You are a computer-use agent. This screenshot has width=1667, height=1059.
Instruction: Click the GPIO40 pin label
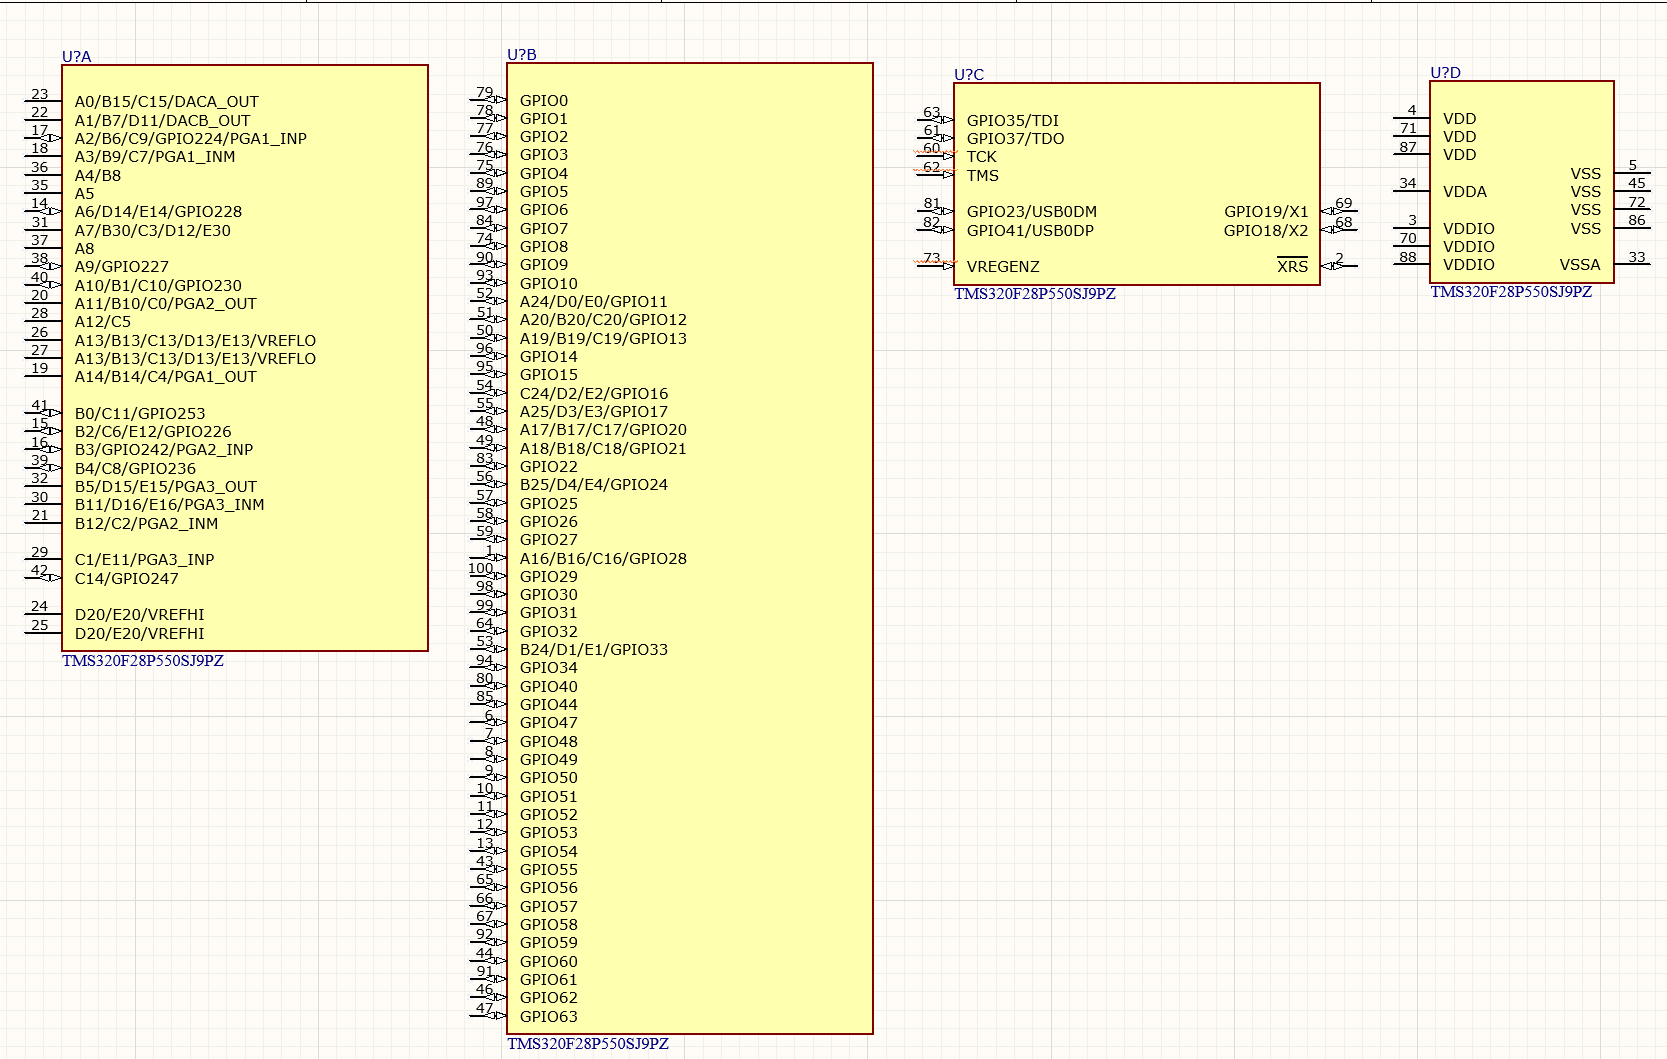(x=549, y=687)
